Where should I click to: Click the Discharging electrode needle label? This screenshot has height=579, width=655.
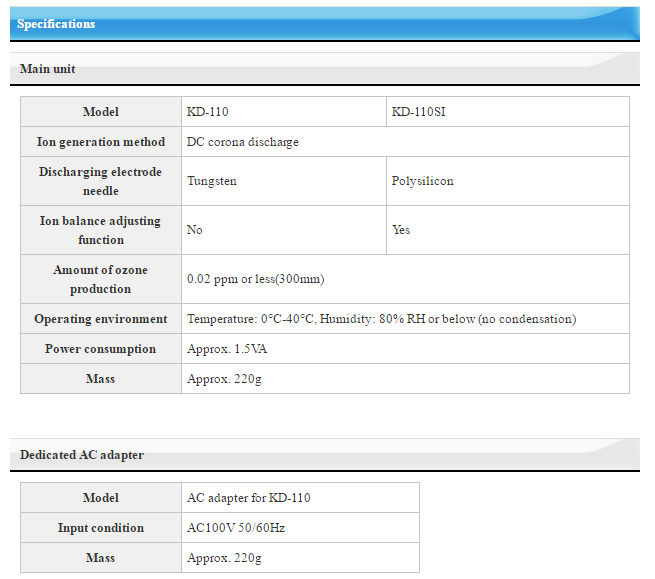click(101, 181)
